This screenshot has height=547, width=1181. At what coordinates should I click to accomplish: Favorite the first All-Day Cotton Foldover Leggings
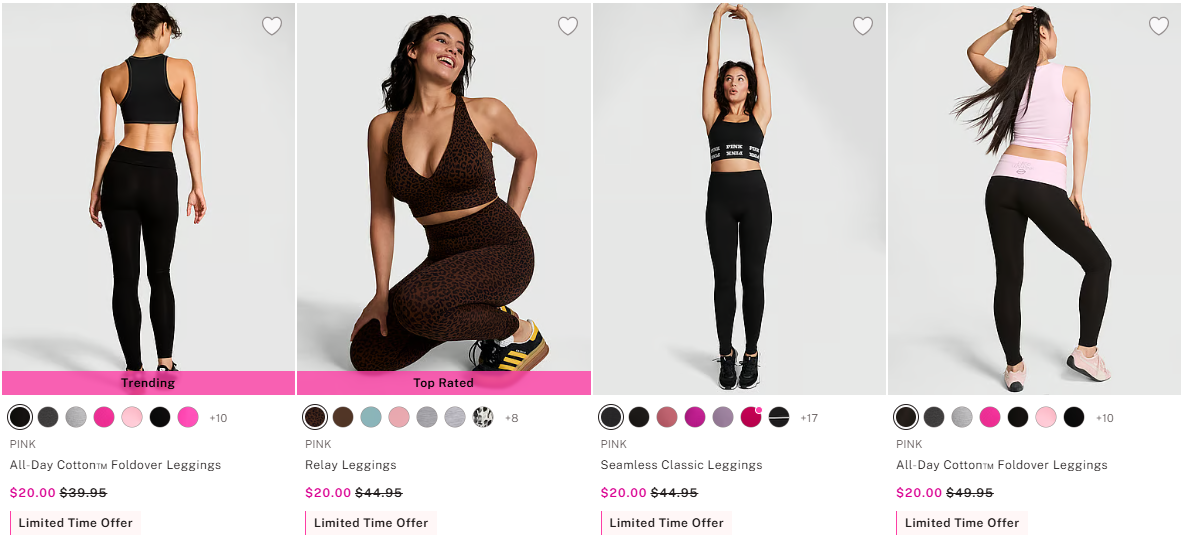(x=272, y=26)
